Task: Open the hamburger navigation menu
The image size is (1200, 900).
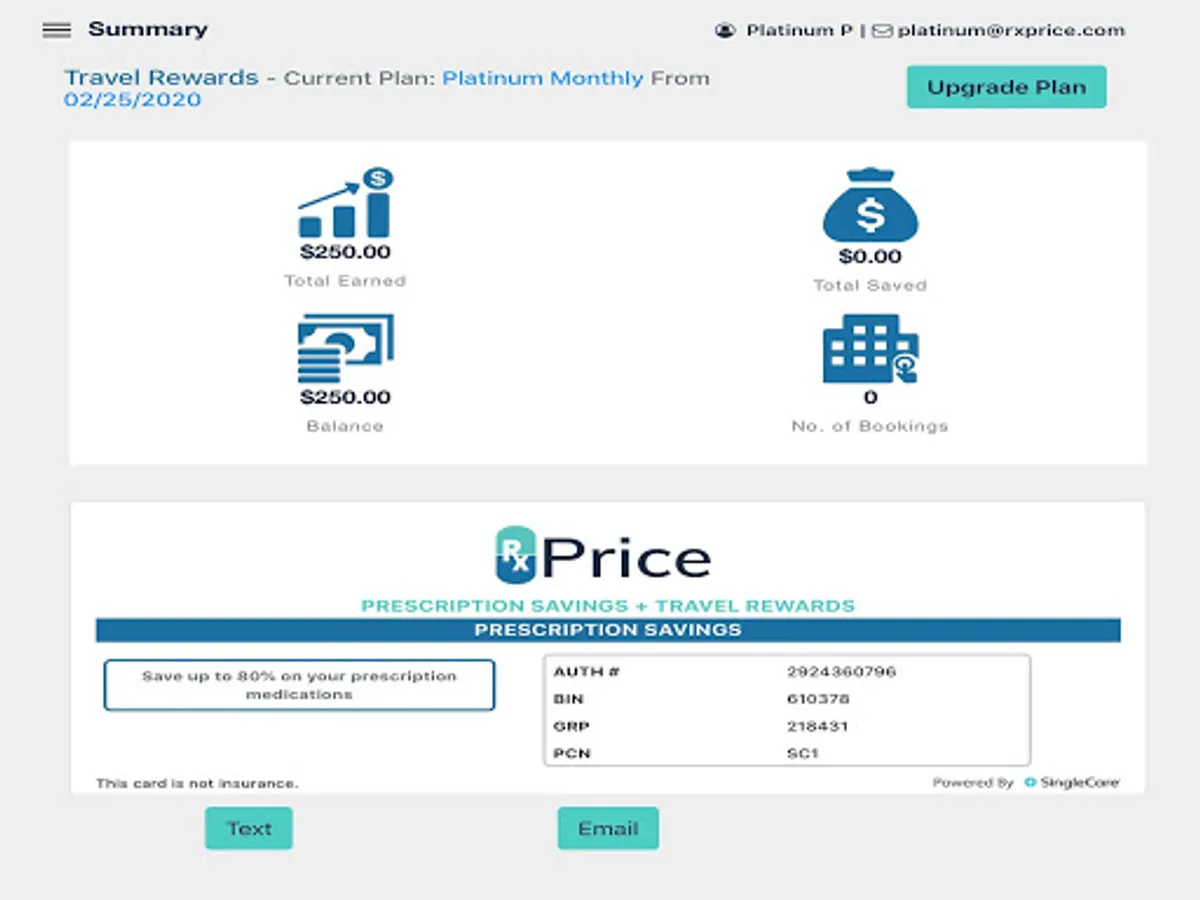Action: click(56, 30)
